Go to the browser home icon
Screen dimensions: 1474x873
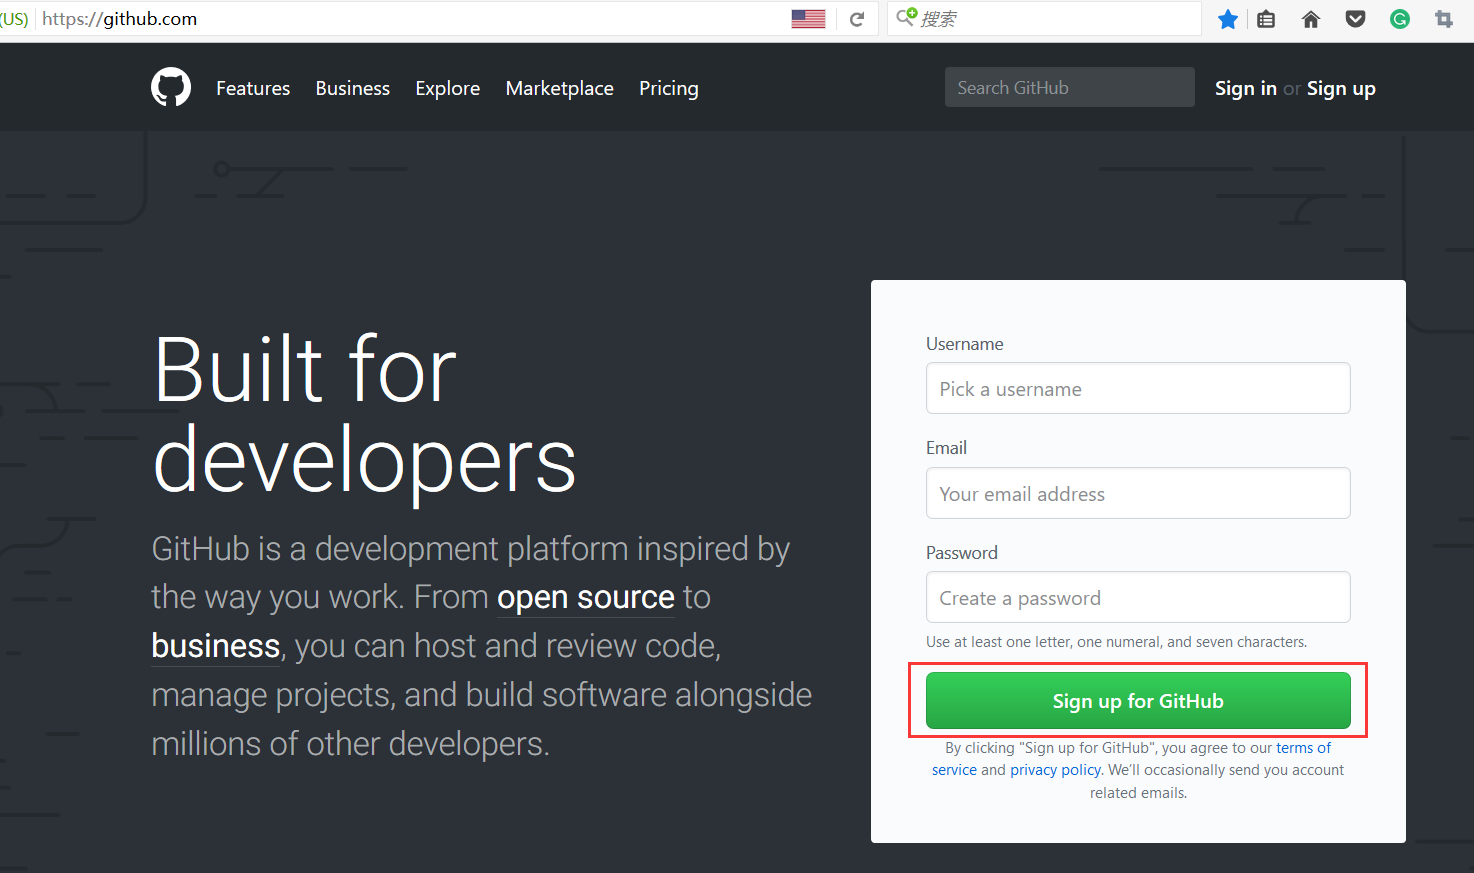[x=1311, y=19]
